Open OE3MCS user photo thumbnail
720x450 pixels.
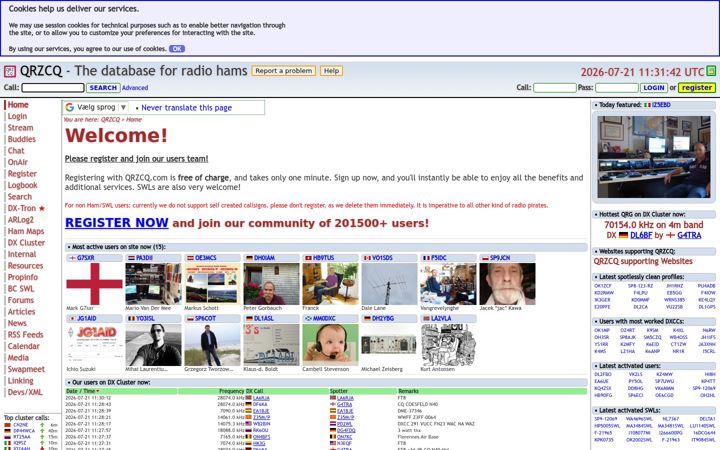212,284
